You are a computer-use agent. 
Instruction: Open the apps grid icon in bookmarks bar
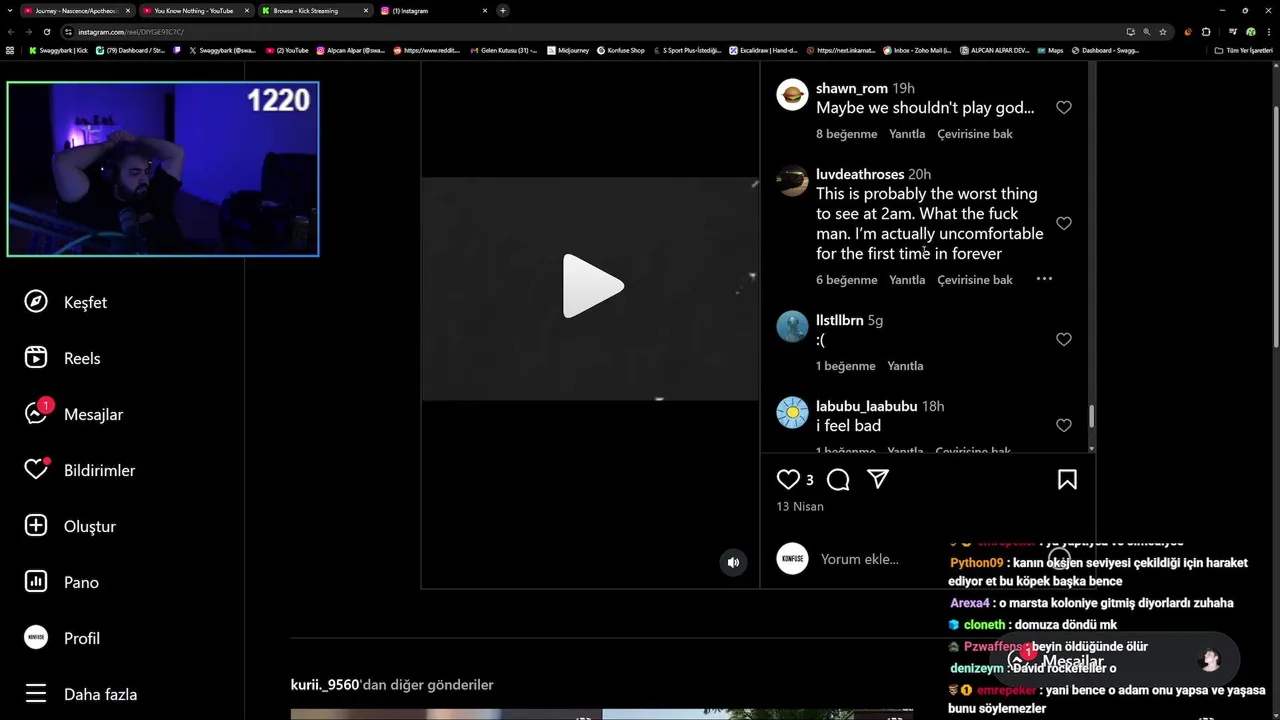(x=10, y=50)
